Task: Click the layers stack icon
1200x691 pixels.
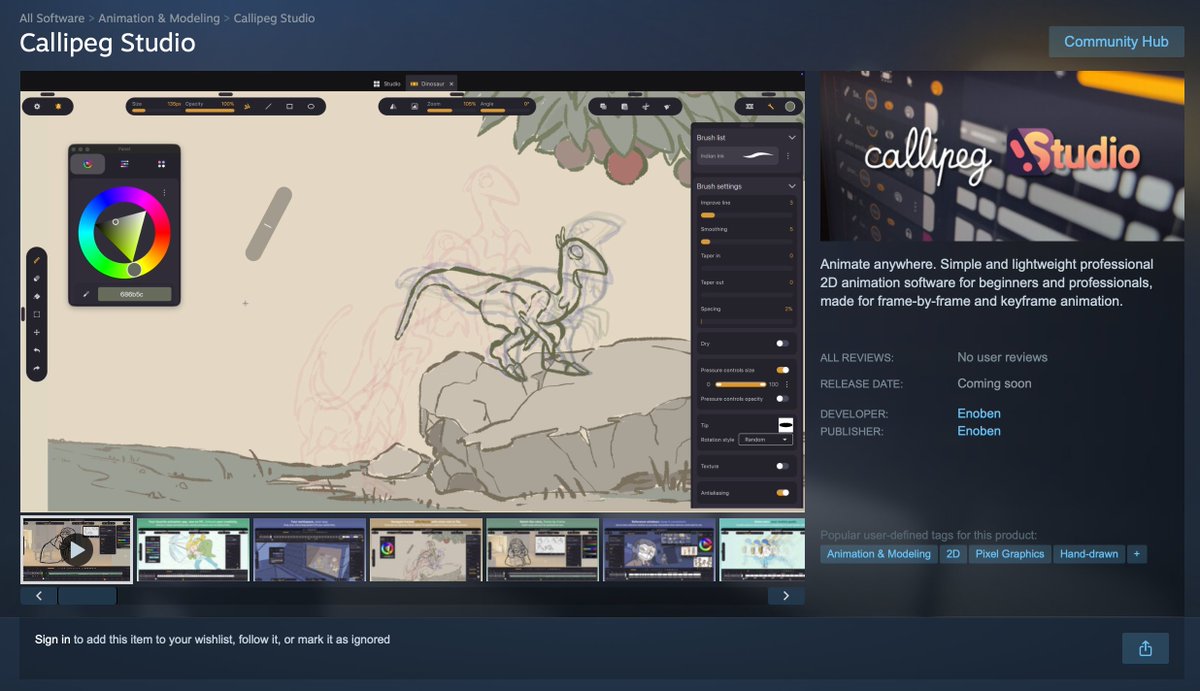Action: click(603, 105)
